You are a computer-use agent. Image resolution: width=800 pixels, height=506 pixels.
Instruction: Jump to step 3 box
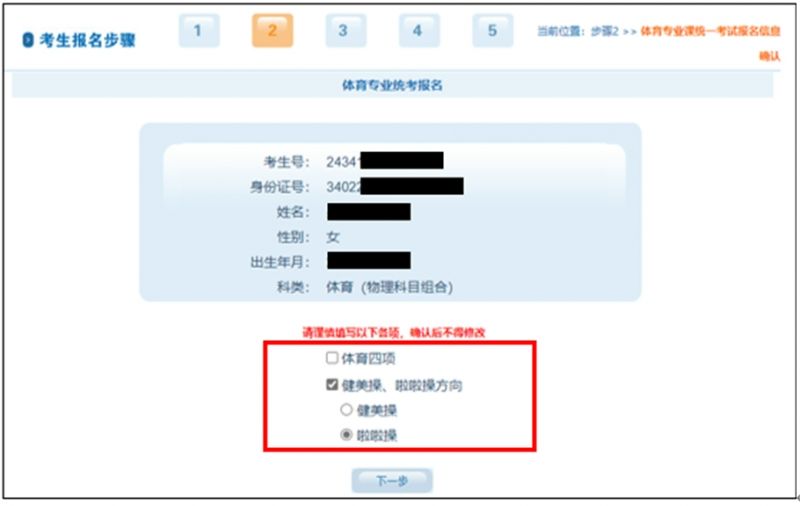346,31
